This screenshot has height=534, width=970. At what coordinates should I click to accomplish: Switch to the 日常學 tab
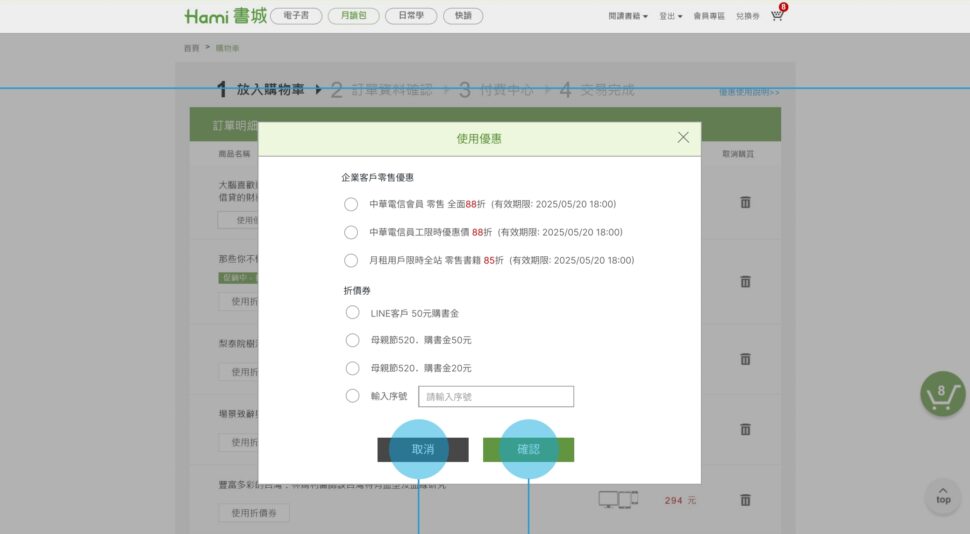click(x=411, y=15)
